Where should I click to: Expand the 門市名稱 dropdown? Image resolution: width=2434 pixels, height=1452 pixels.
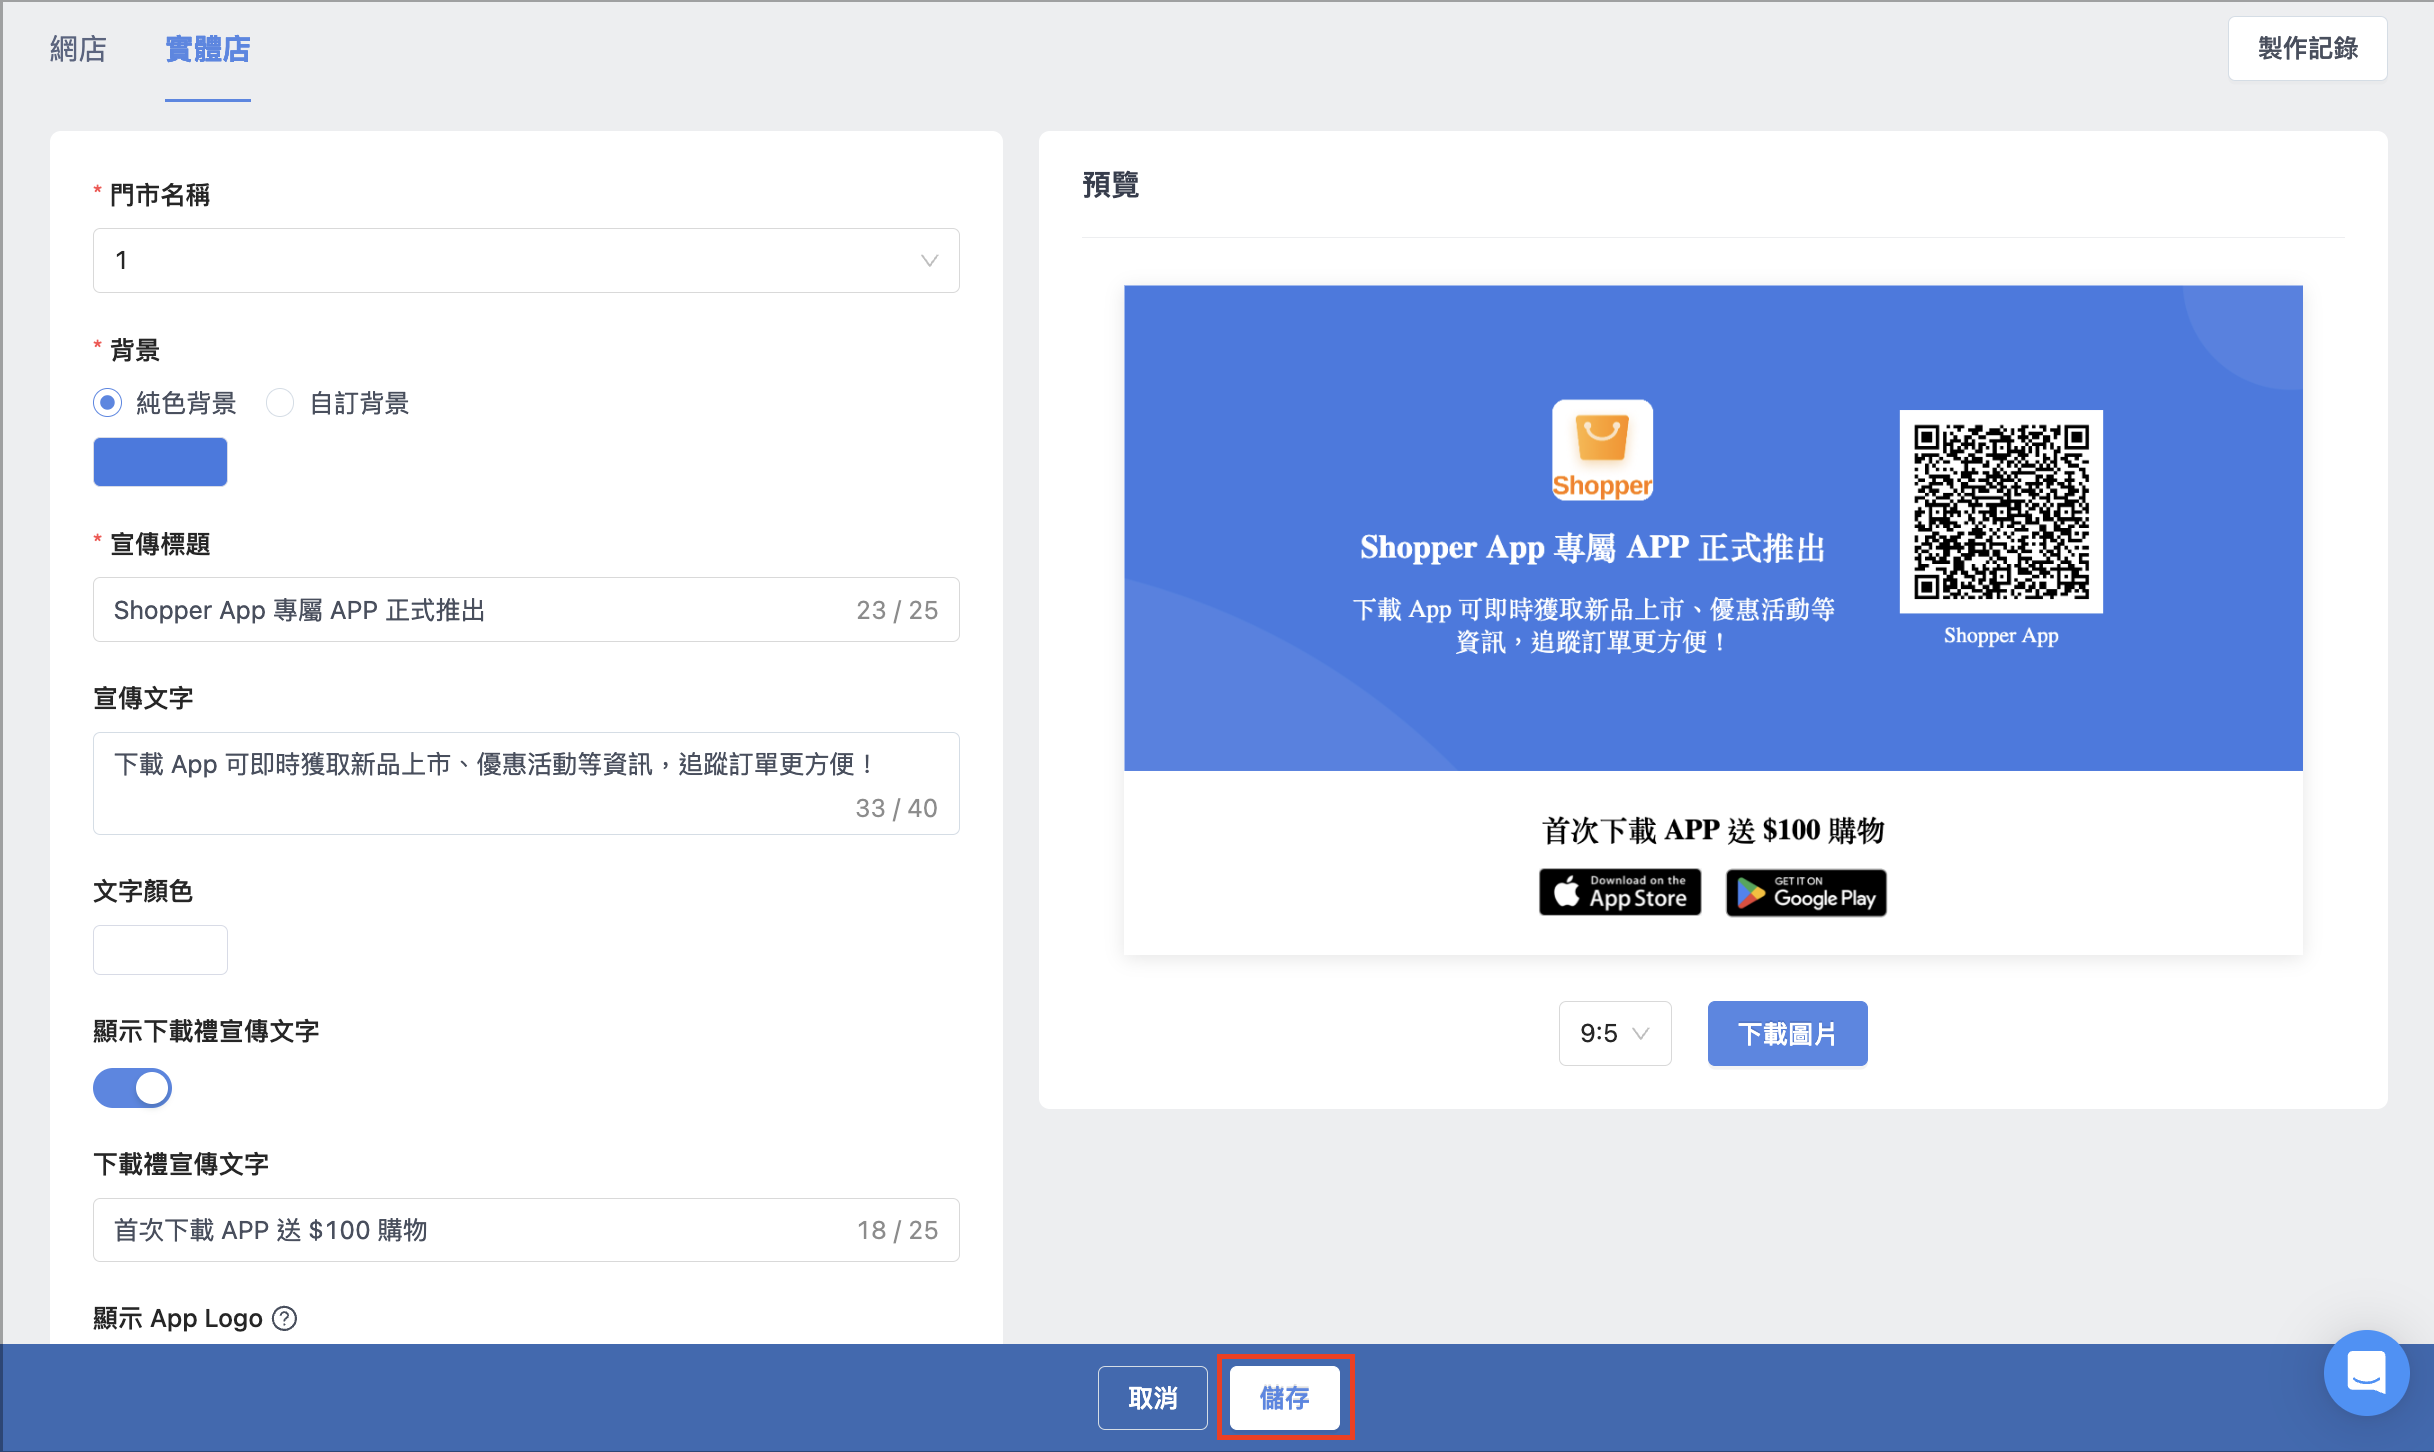coord(526,260)
